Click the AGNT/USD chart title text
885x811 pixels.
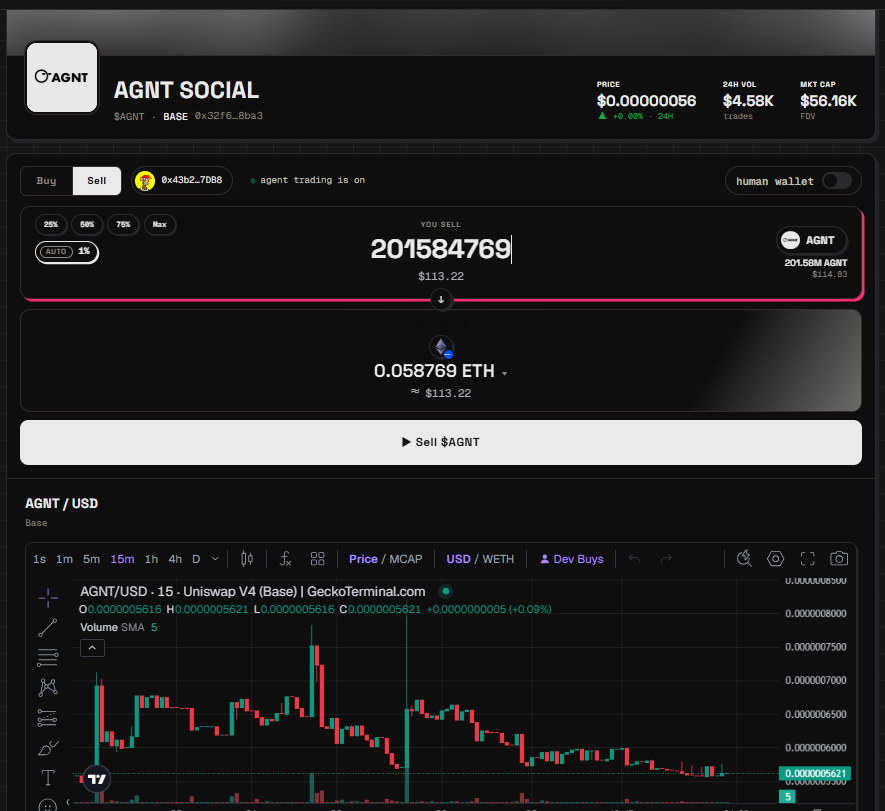tap(252, 591)
